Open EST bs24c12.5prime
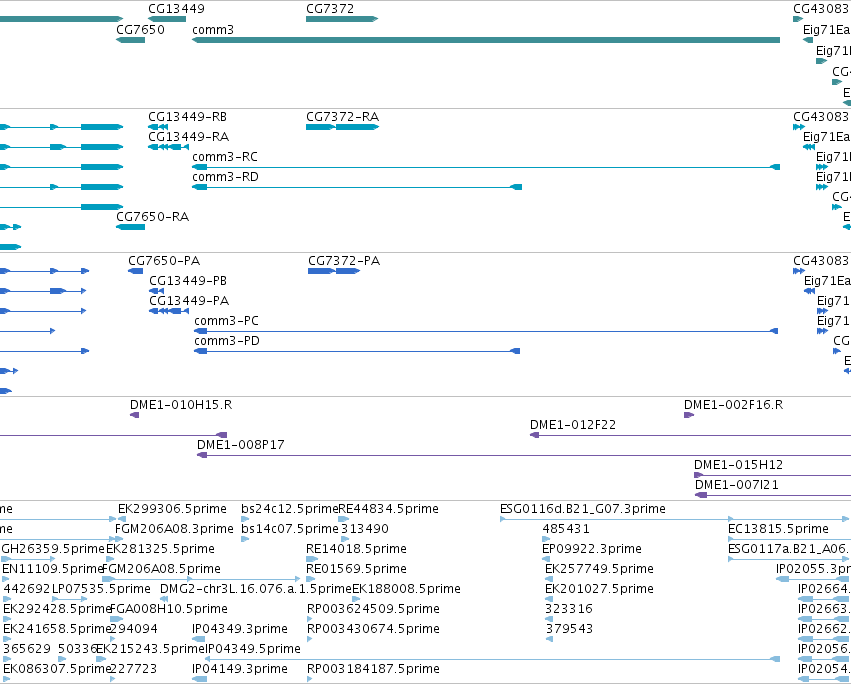The image size is (851, 684). coord(290,509)
